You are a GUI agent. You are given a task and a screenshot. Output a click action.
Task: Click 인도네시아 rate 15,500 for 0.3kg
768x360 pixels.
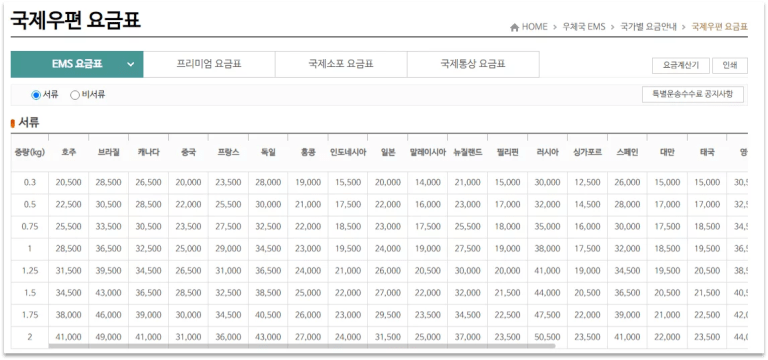pos(348,182)
